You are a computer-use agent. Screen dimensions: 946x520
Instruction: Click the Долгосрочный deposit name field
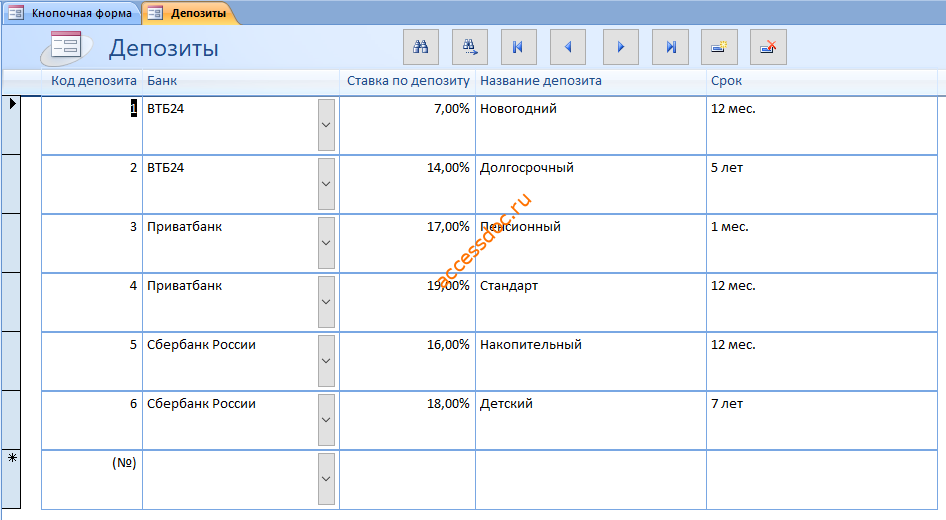tap(591, 184)
